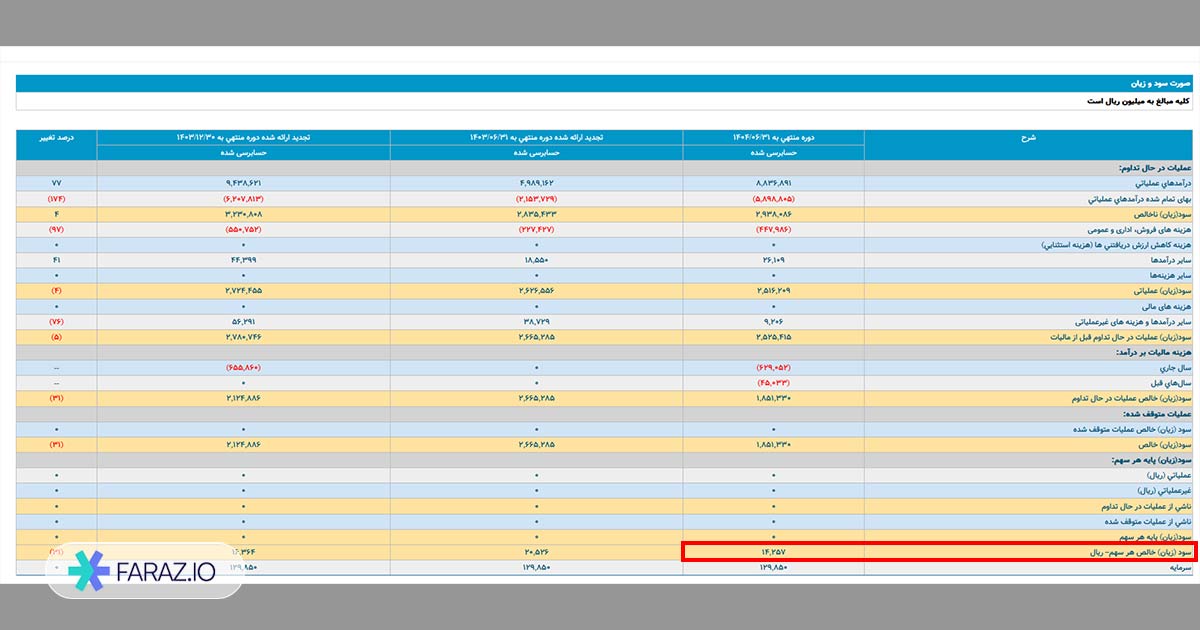Click operating revenue value ۸,۸۳۶,۸۹۱

(774, 184)
